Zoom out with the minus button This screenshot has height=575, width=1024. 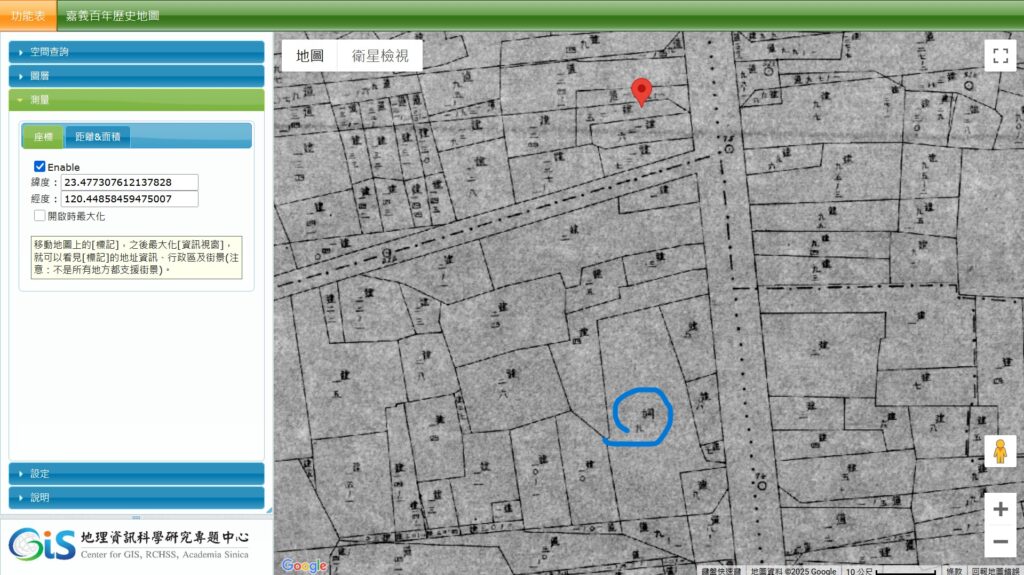(x=999, y=542)
